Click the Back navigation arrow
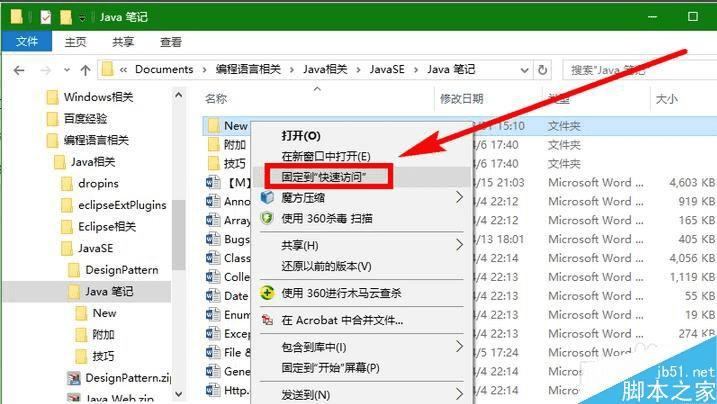Image resolution: width=717 pixels, height=404 pixels. pos(19,70)
